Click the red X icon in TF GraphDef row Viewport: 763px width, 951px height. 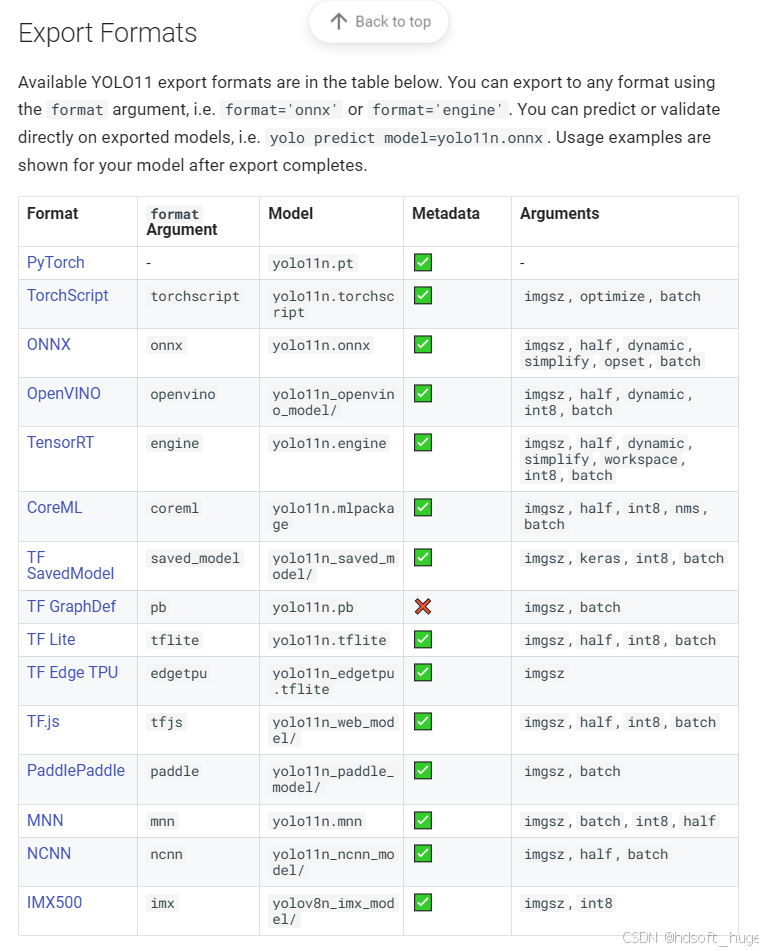point(423,607)
